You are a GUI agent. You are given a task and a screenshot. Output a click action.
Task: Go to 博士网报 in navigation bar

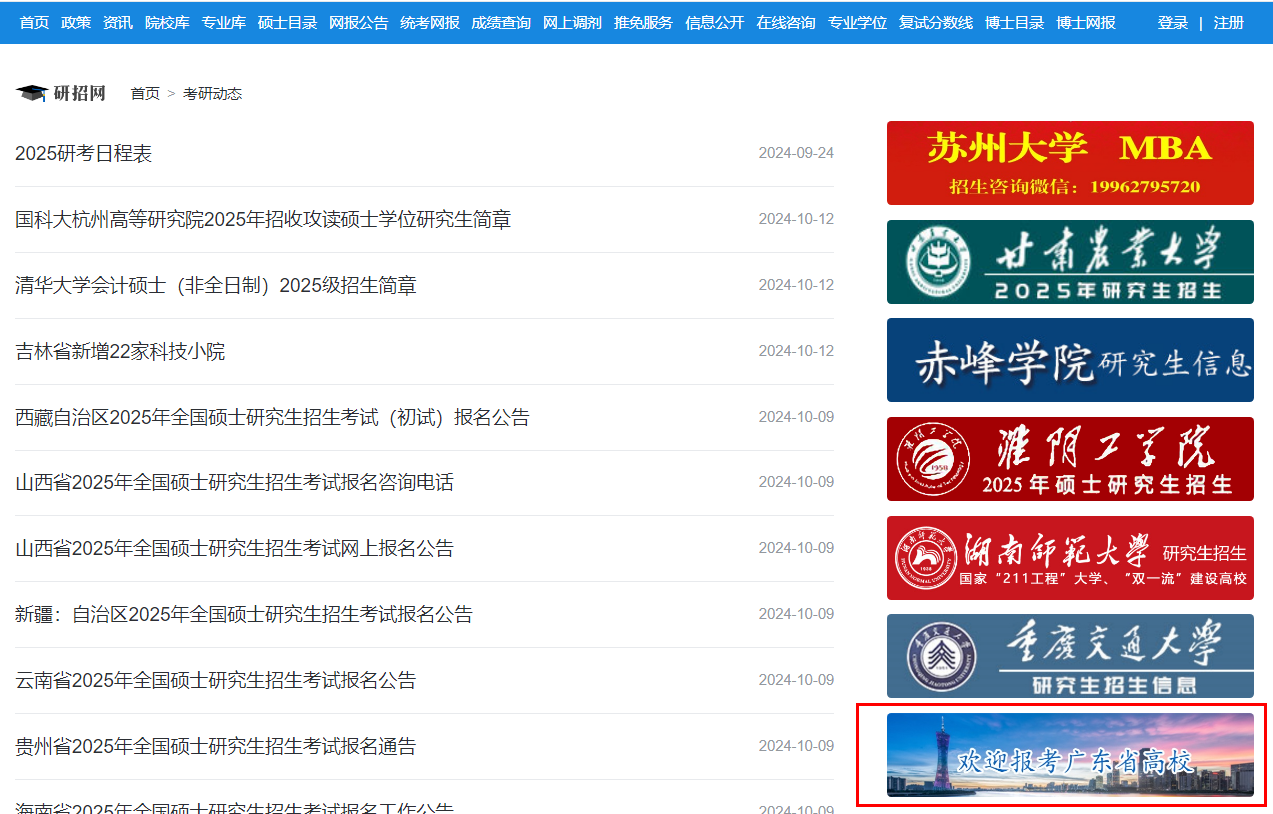(1086, 22)
